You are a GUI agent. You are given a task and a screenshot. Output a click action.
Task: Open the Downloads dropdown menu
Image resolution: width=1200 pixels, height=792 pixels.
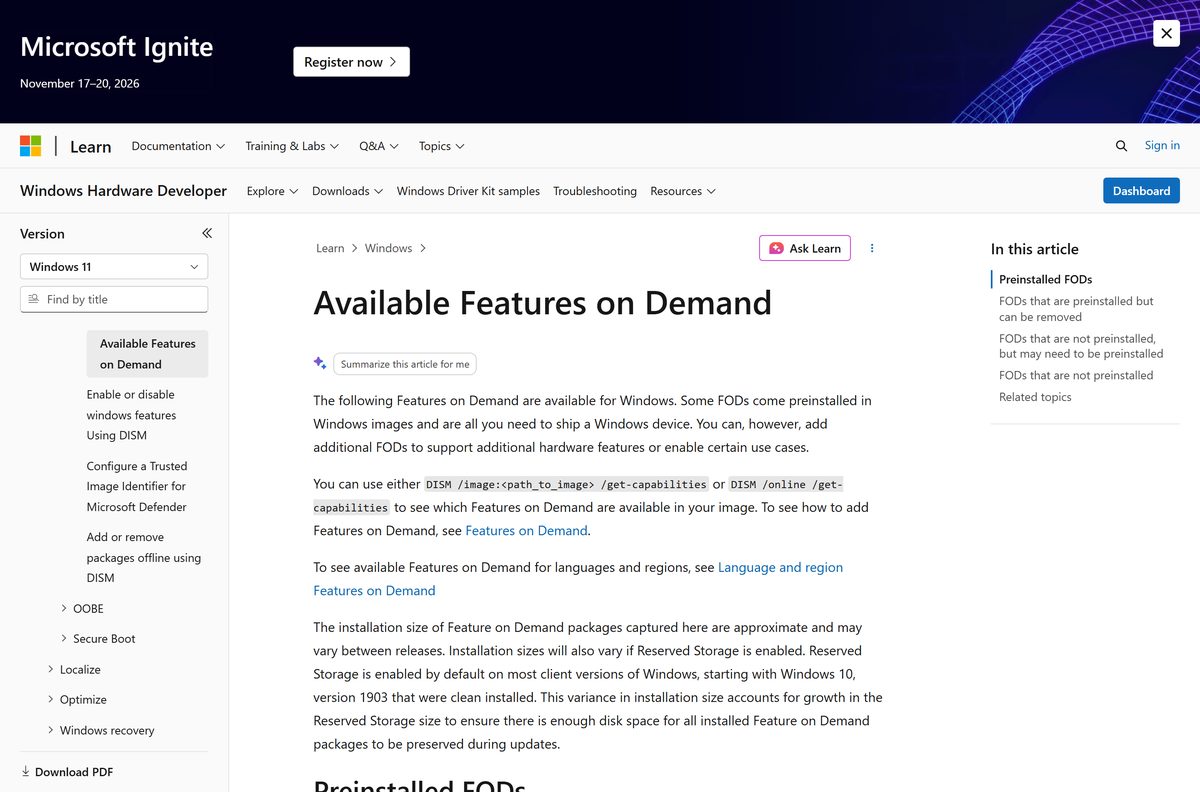coord(347,191)
